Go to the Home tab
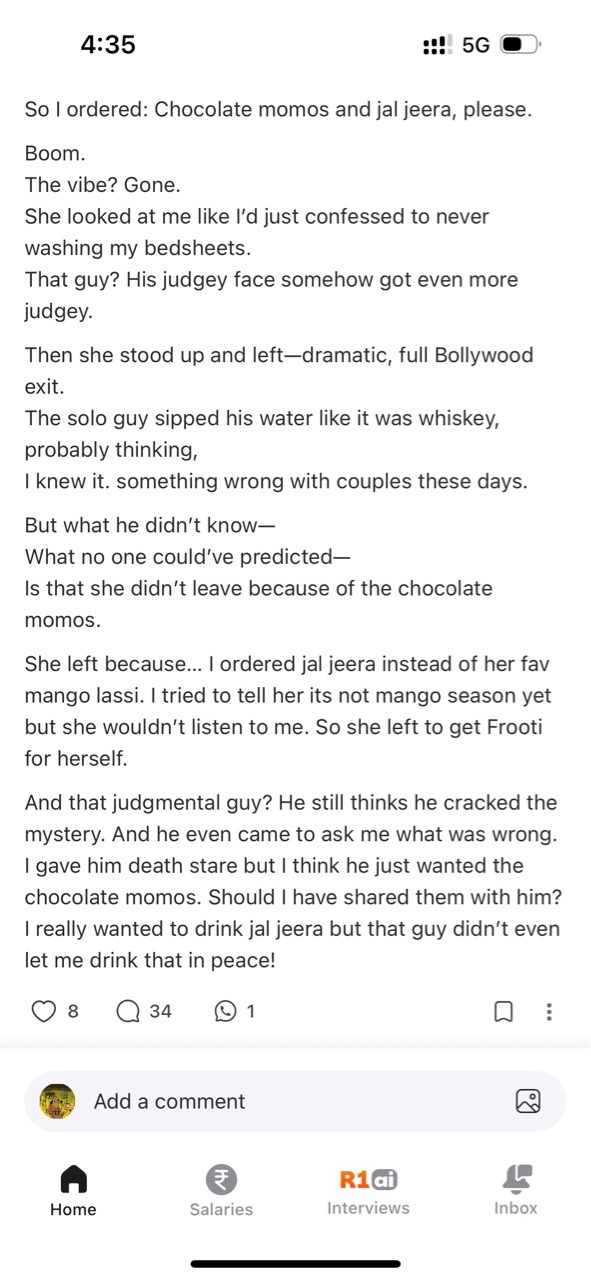The width and height of the screenshot is (591, 1280). (x=74, y=1192)
